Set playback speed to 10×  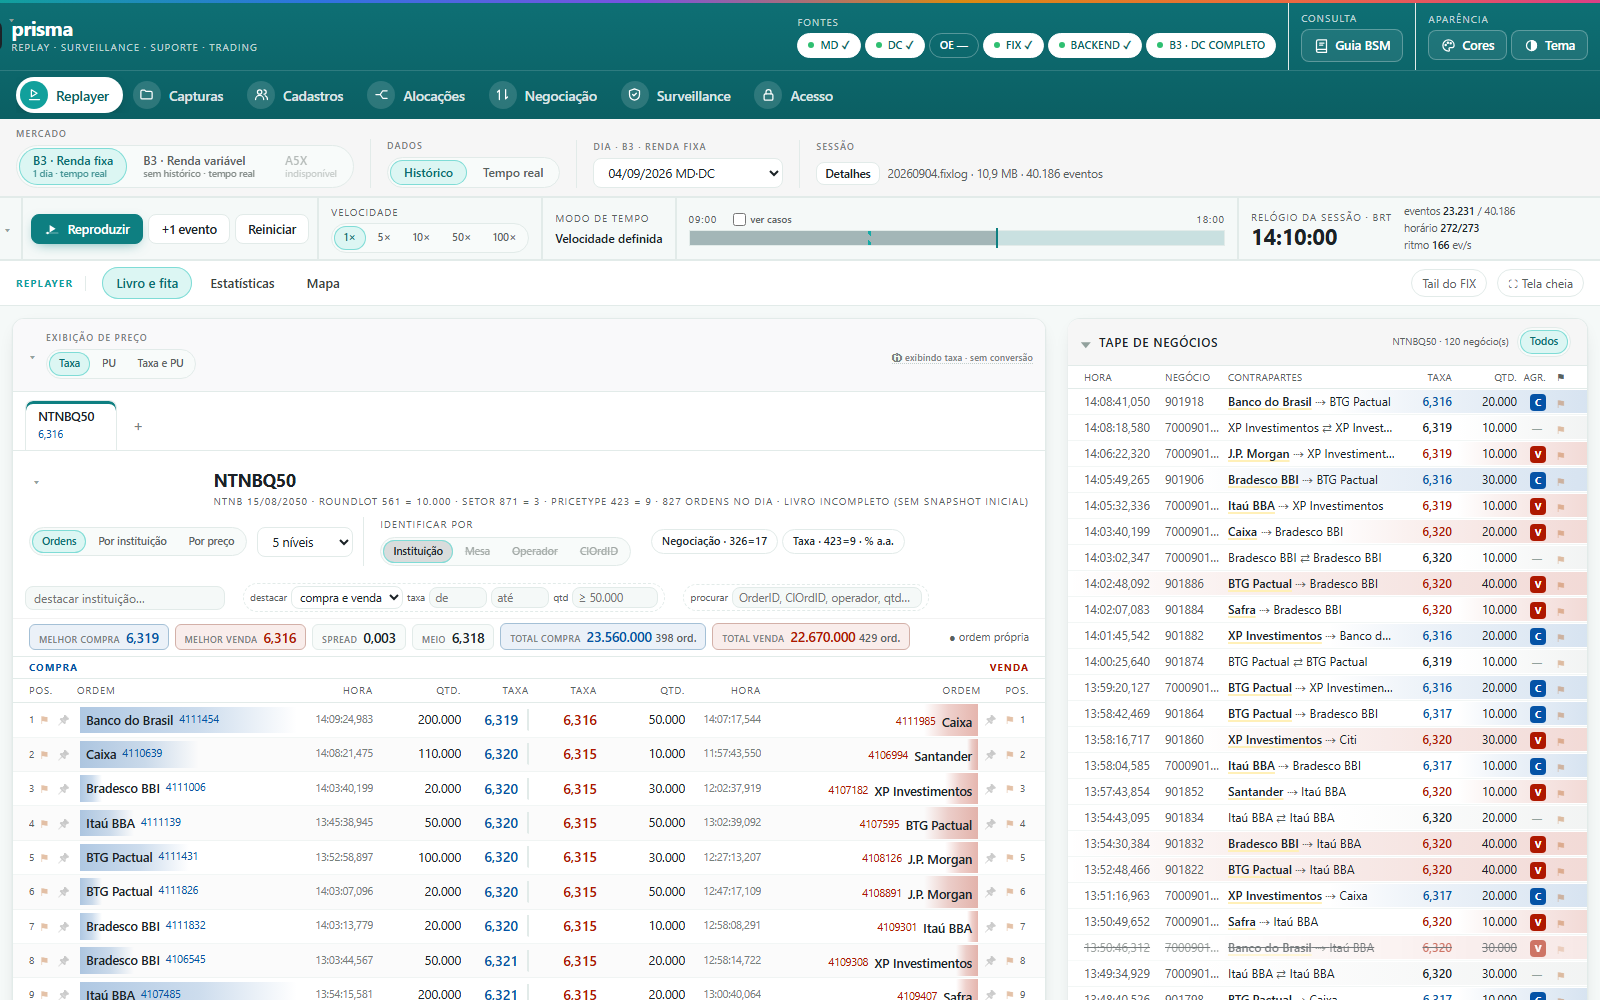click(421, 237)
